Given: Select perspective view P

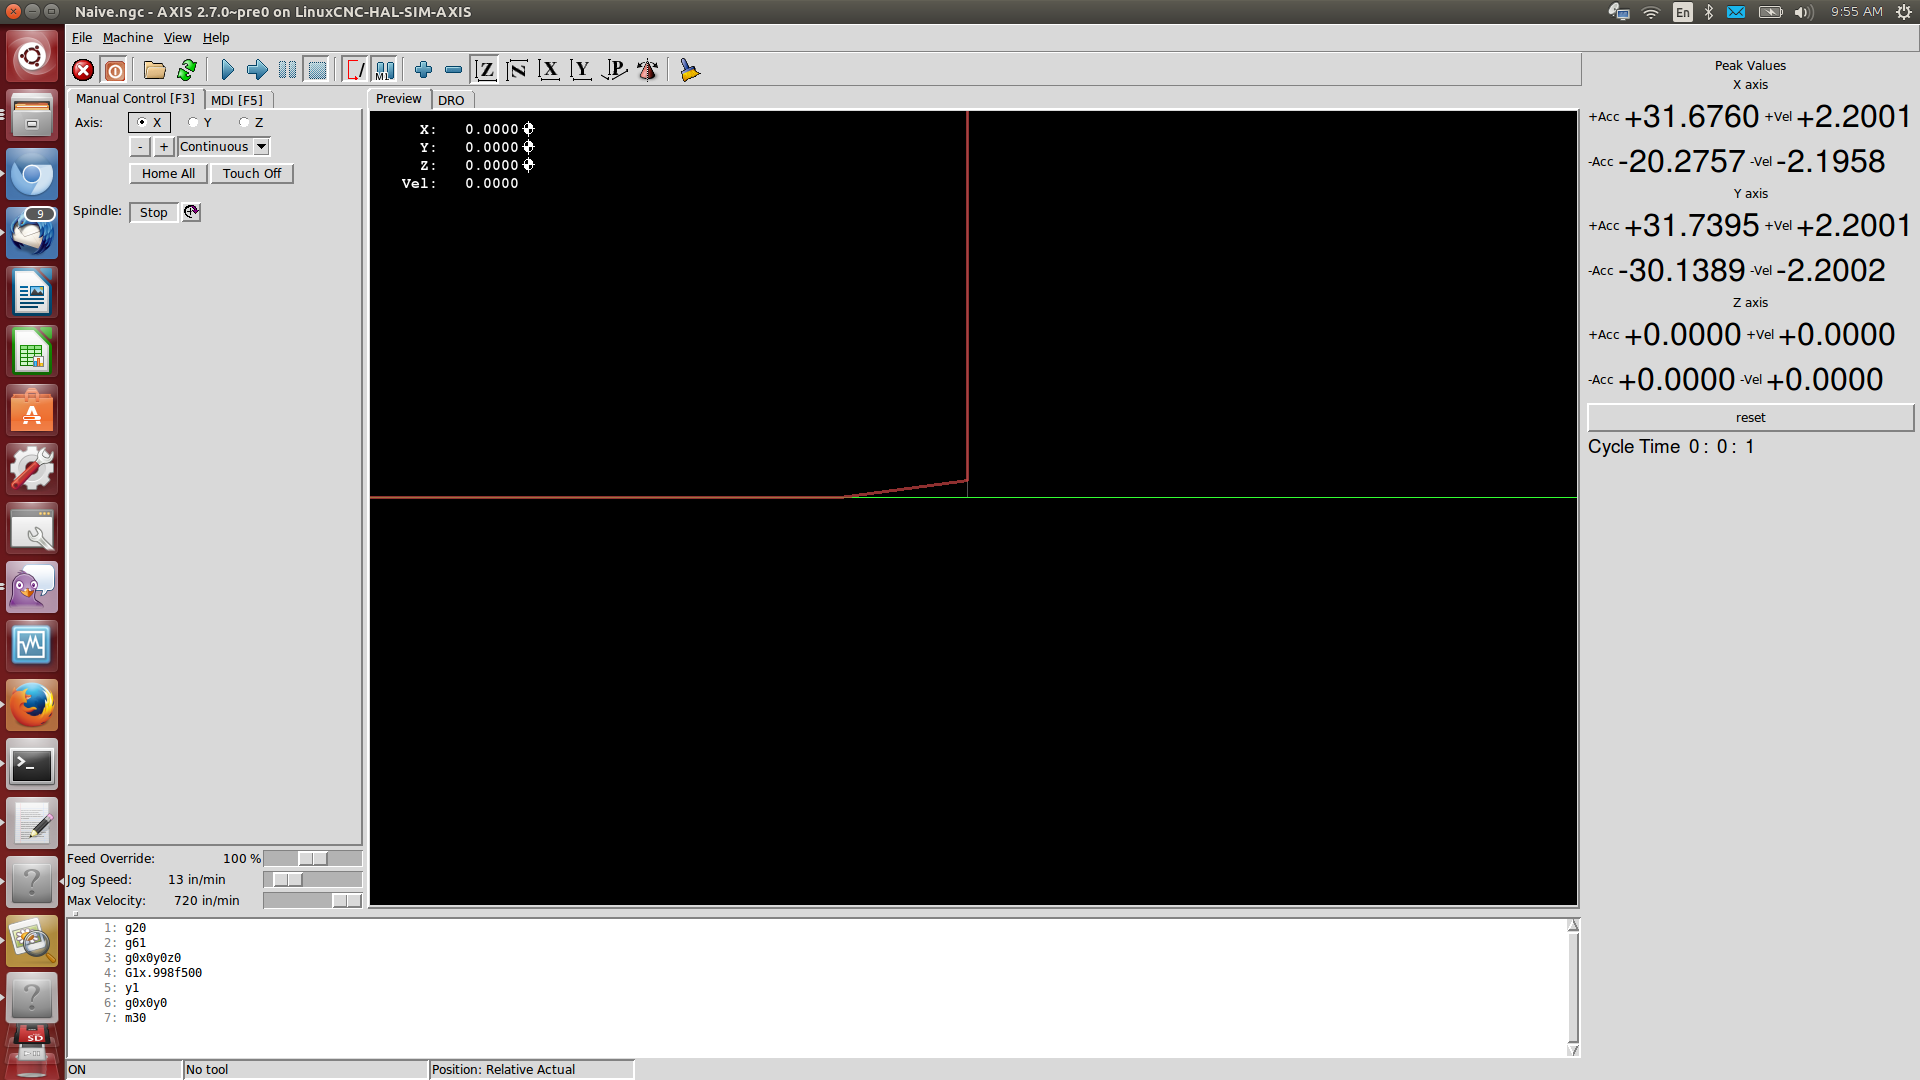Looking at the screenshot, I should (x=614, y=70).
